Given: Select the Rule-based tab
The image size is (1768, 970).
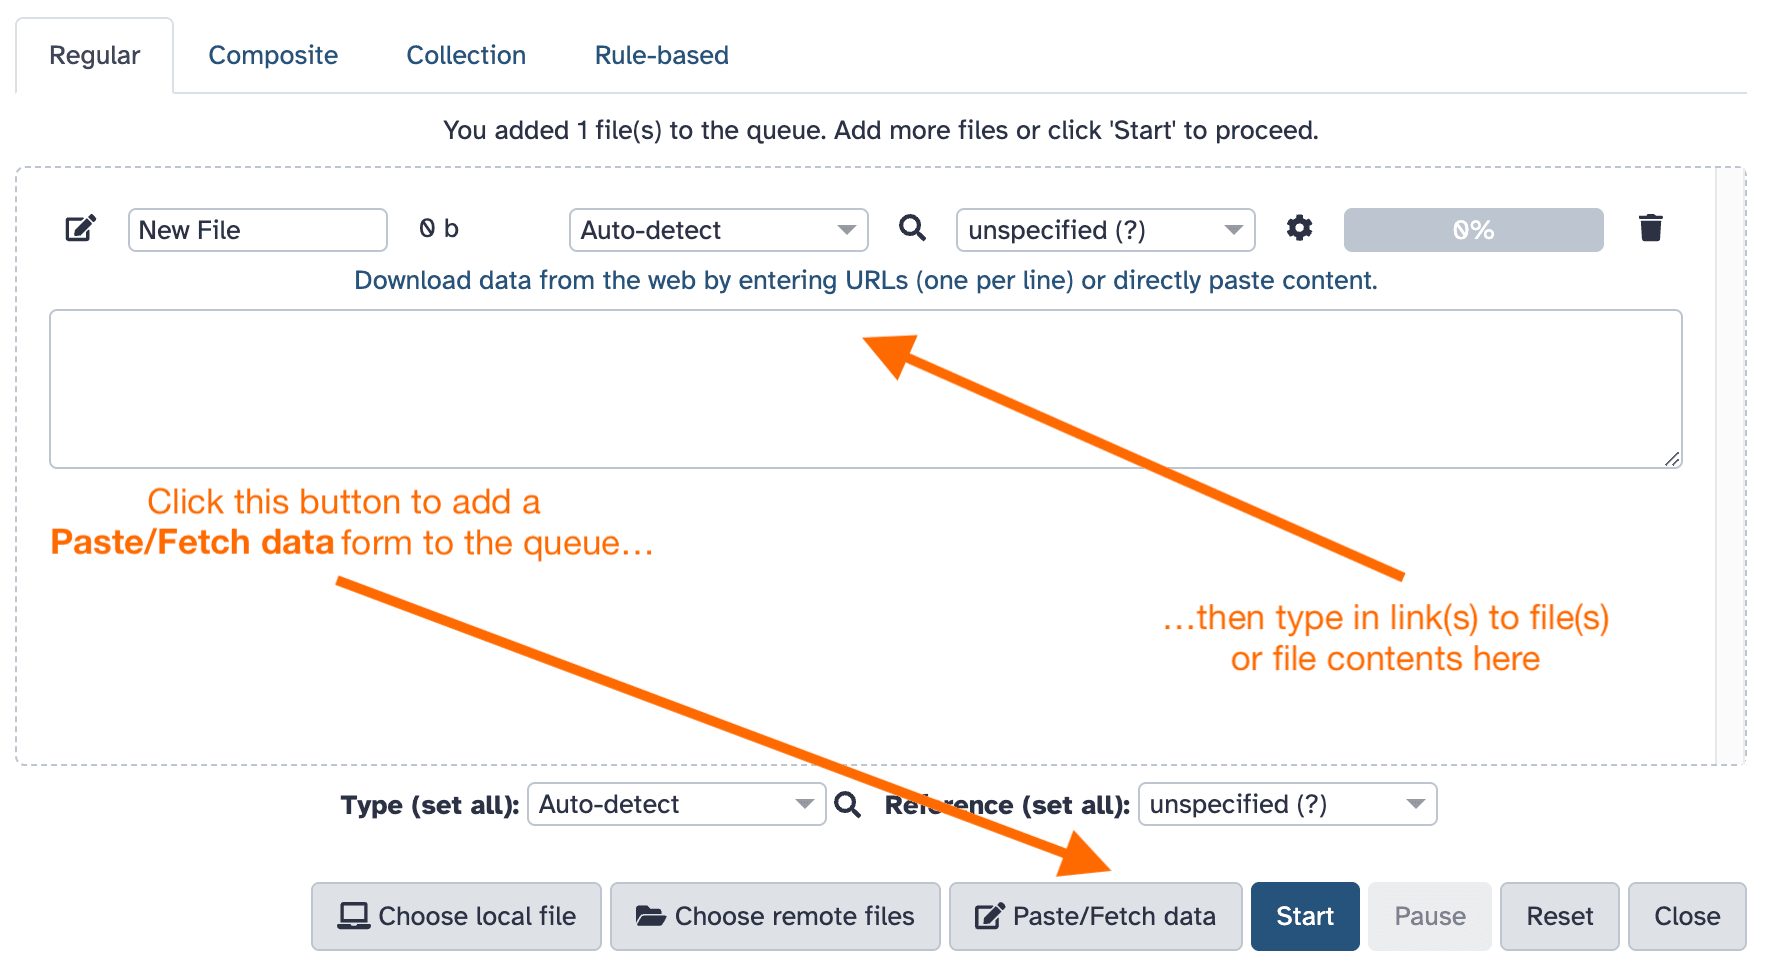Looking at the screenshot, I should tap(661, 55).
